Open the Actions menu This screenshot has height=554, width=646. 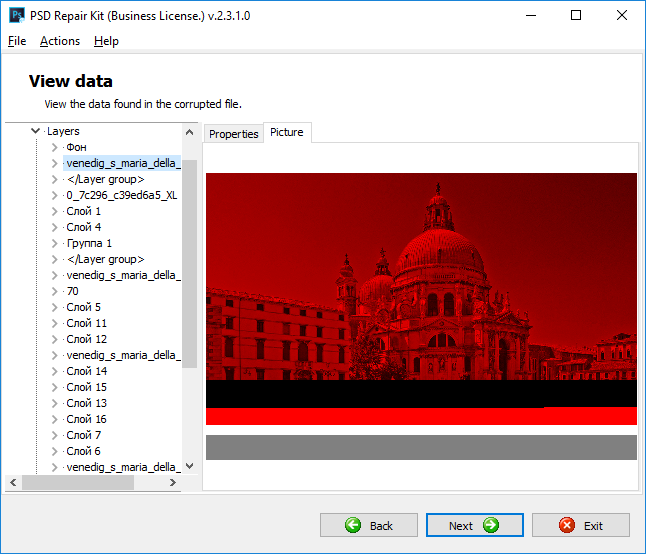pyautogui.click(x=60, y=41)
